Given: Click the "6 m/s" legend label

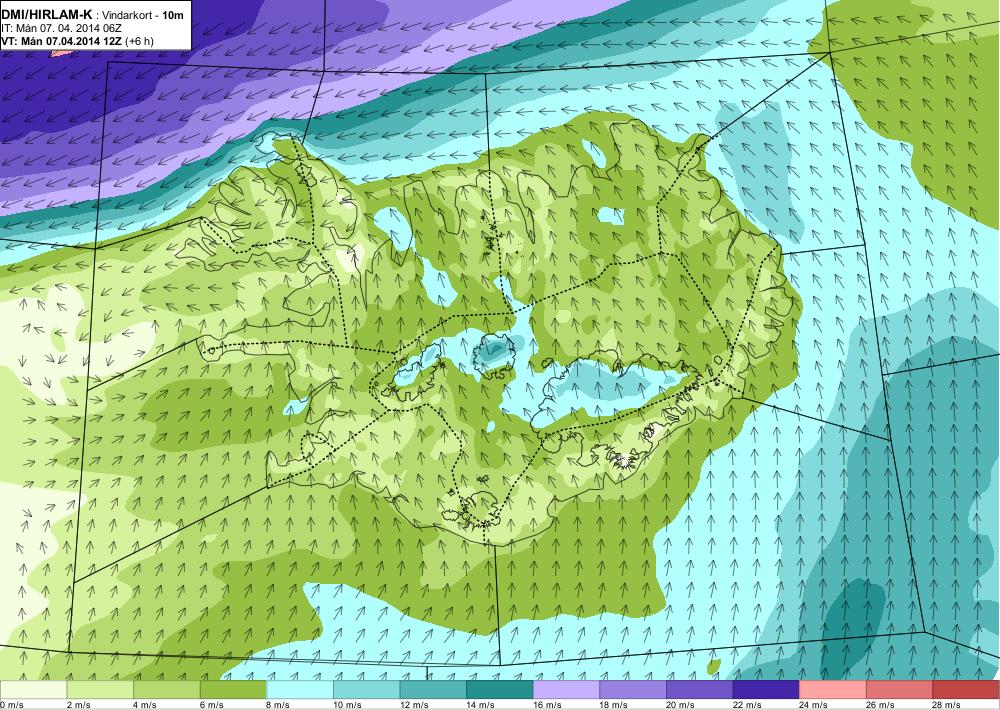Looking at the screenshot, I should click(x=212, y=704).
